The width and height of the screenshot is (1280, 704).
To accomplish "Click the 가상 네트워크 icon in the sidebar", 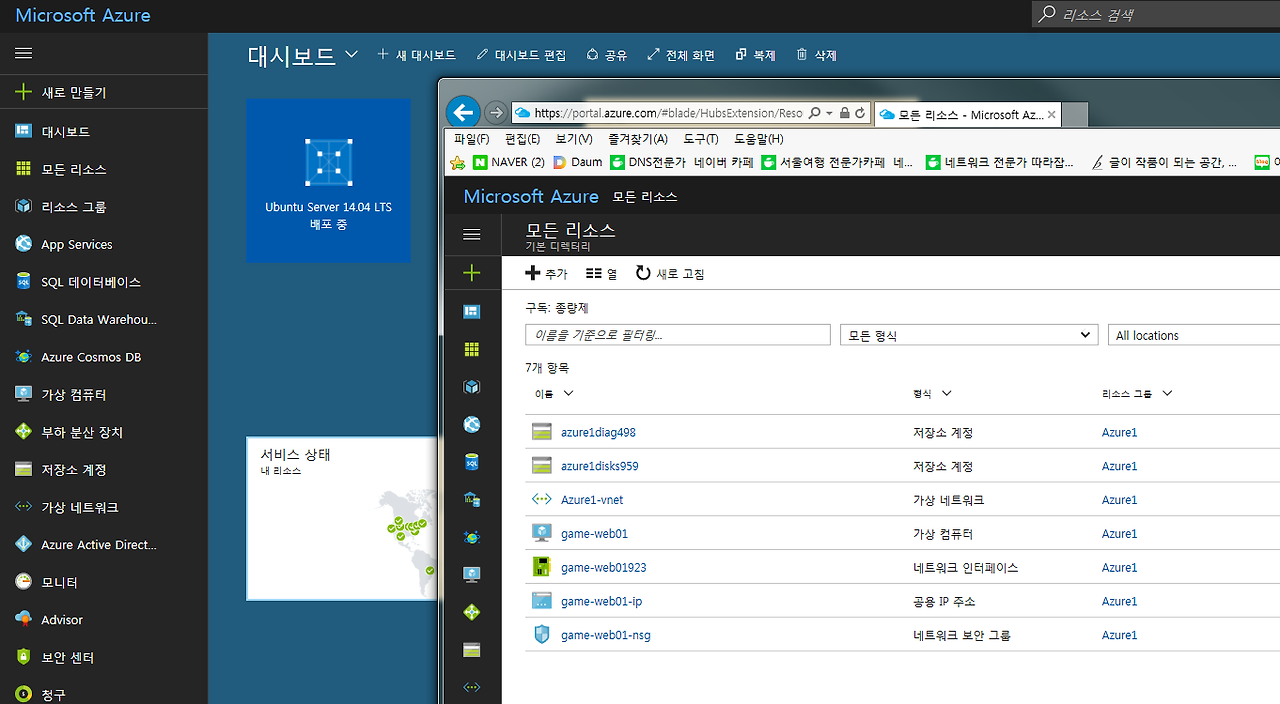I will 24,507.
